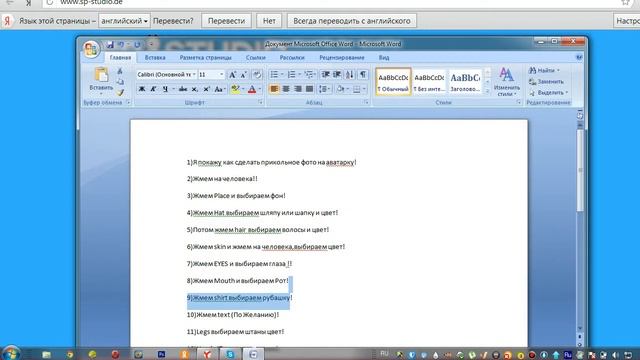640x360 pixels.
Task: Apply the Без интервала style
Action: pos(429,82)
